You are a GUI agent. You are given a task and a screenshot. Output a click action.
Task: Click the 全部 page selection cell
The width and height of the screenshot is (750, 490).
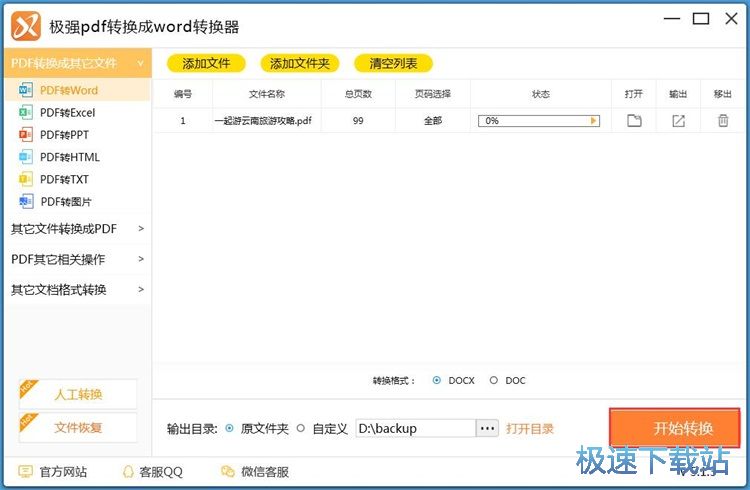pos(433,121)
